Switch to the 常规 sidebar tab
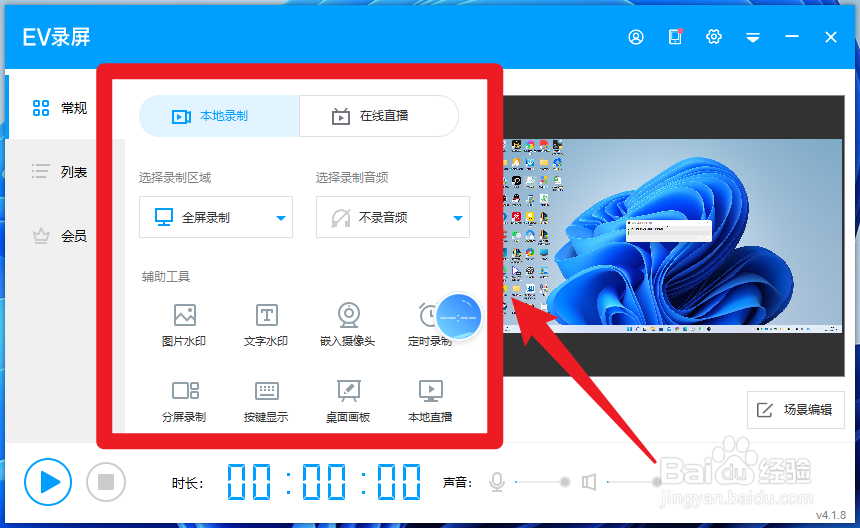This screenshot has height=528, width=860. pyautogui.click(x=60, y=108)
